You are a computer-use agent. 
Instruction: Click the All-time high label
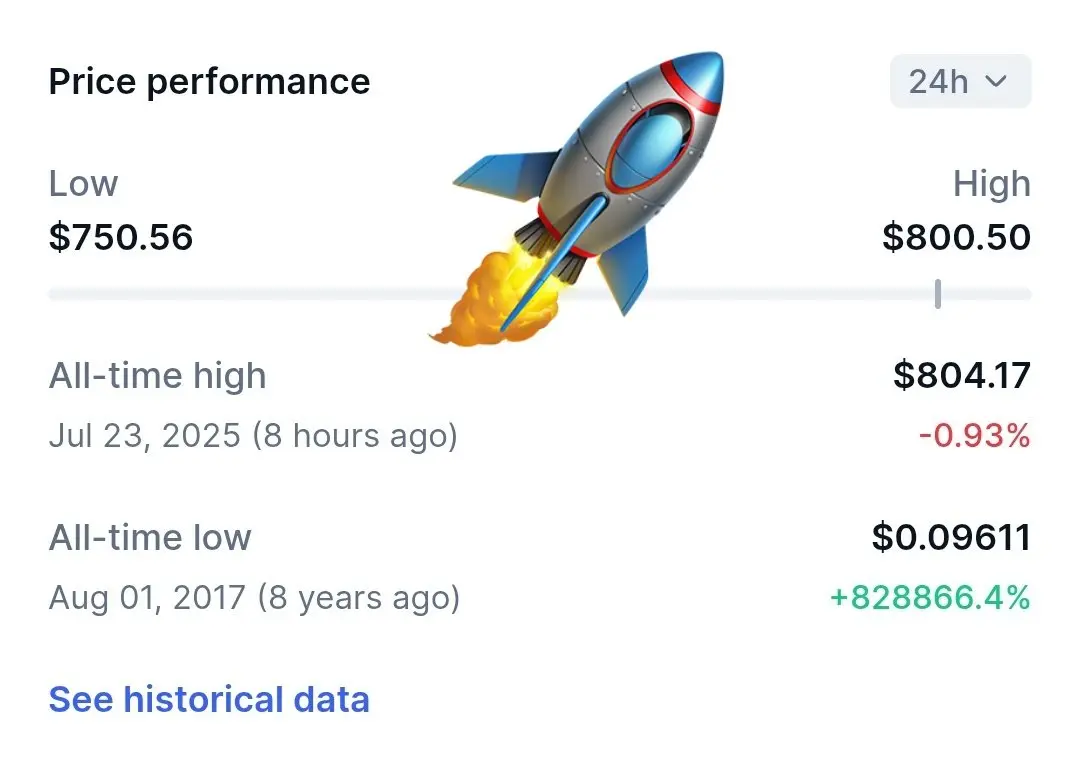click(x=157, y=376)
